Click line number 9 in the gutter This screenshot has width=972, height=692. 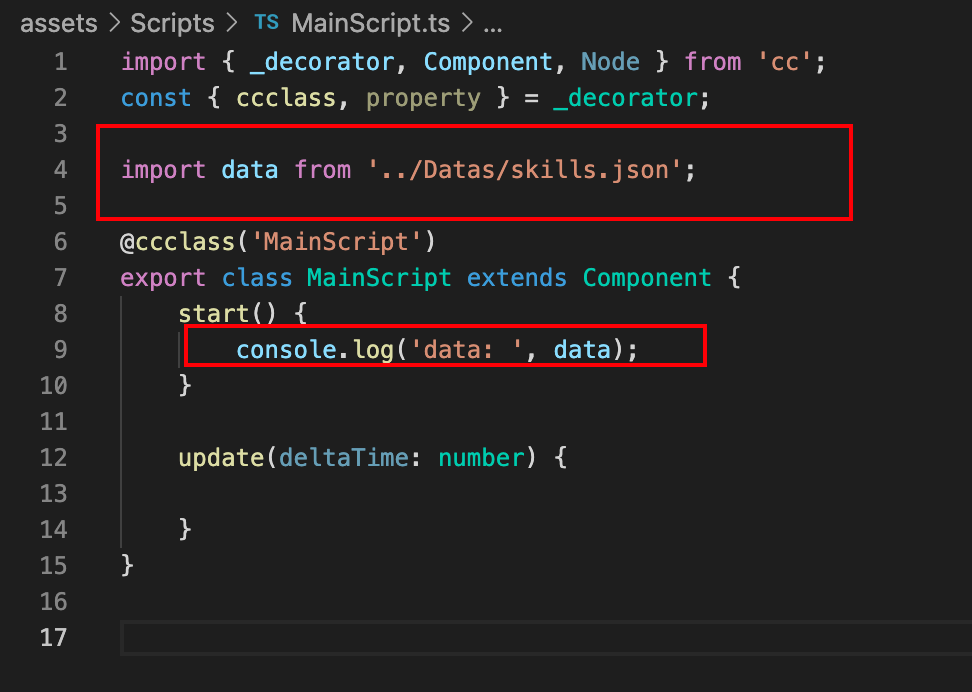[x=60, y=350]
